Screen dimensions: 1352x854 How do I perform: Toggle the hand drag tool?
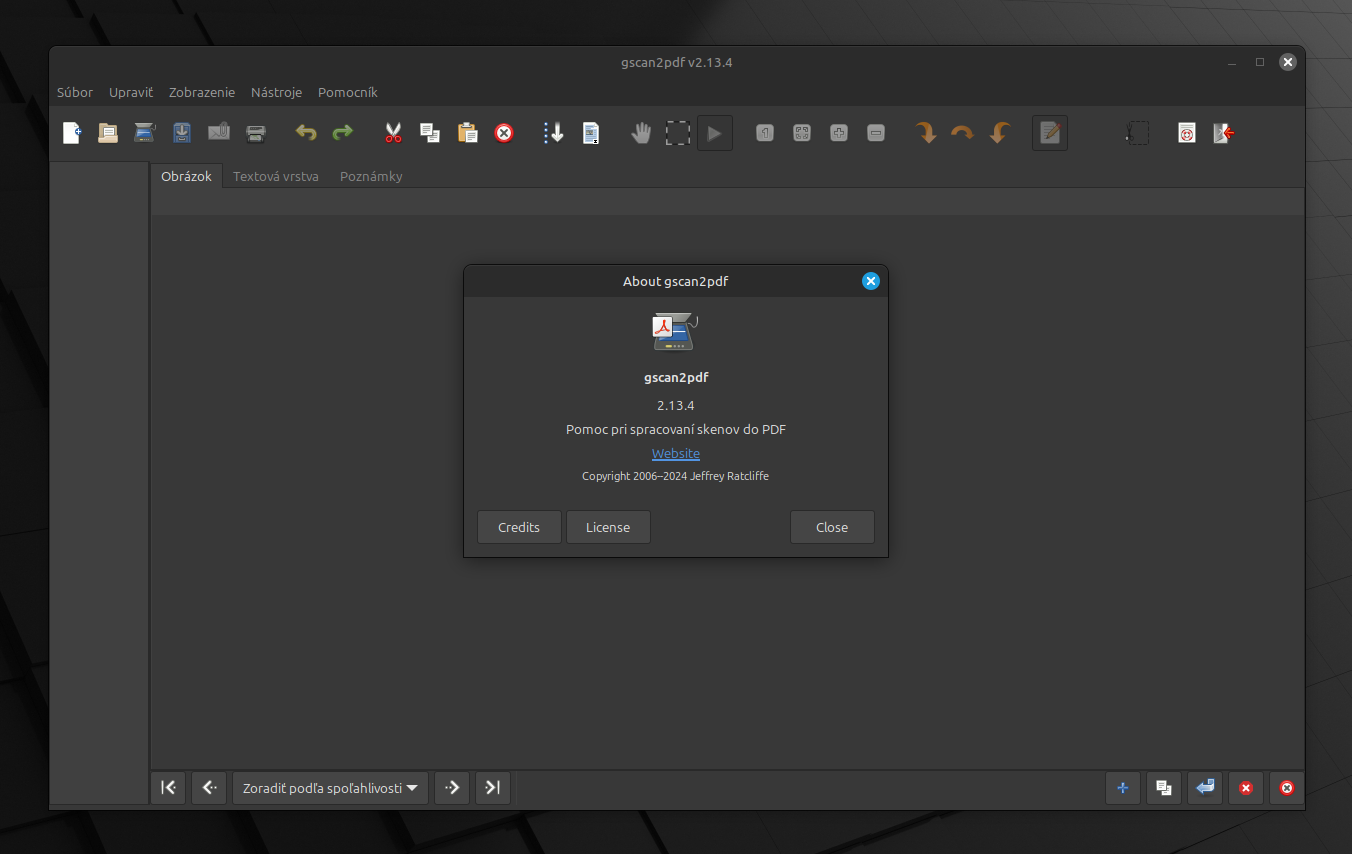[641, 133]
